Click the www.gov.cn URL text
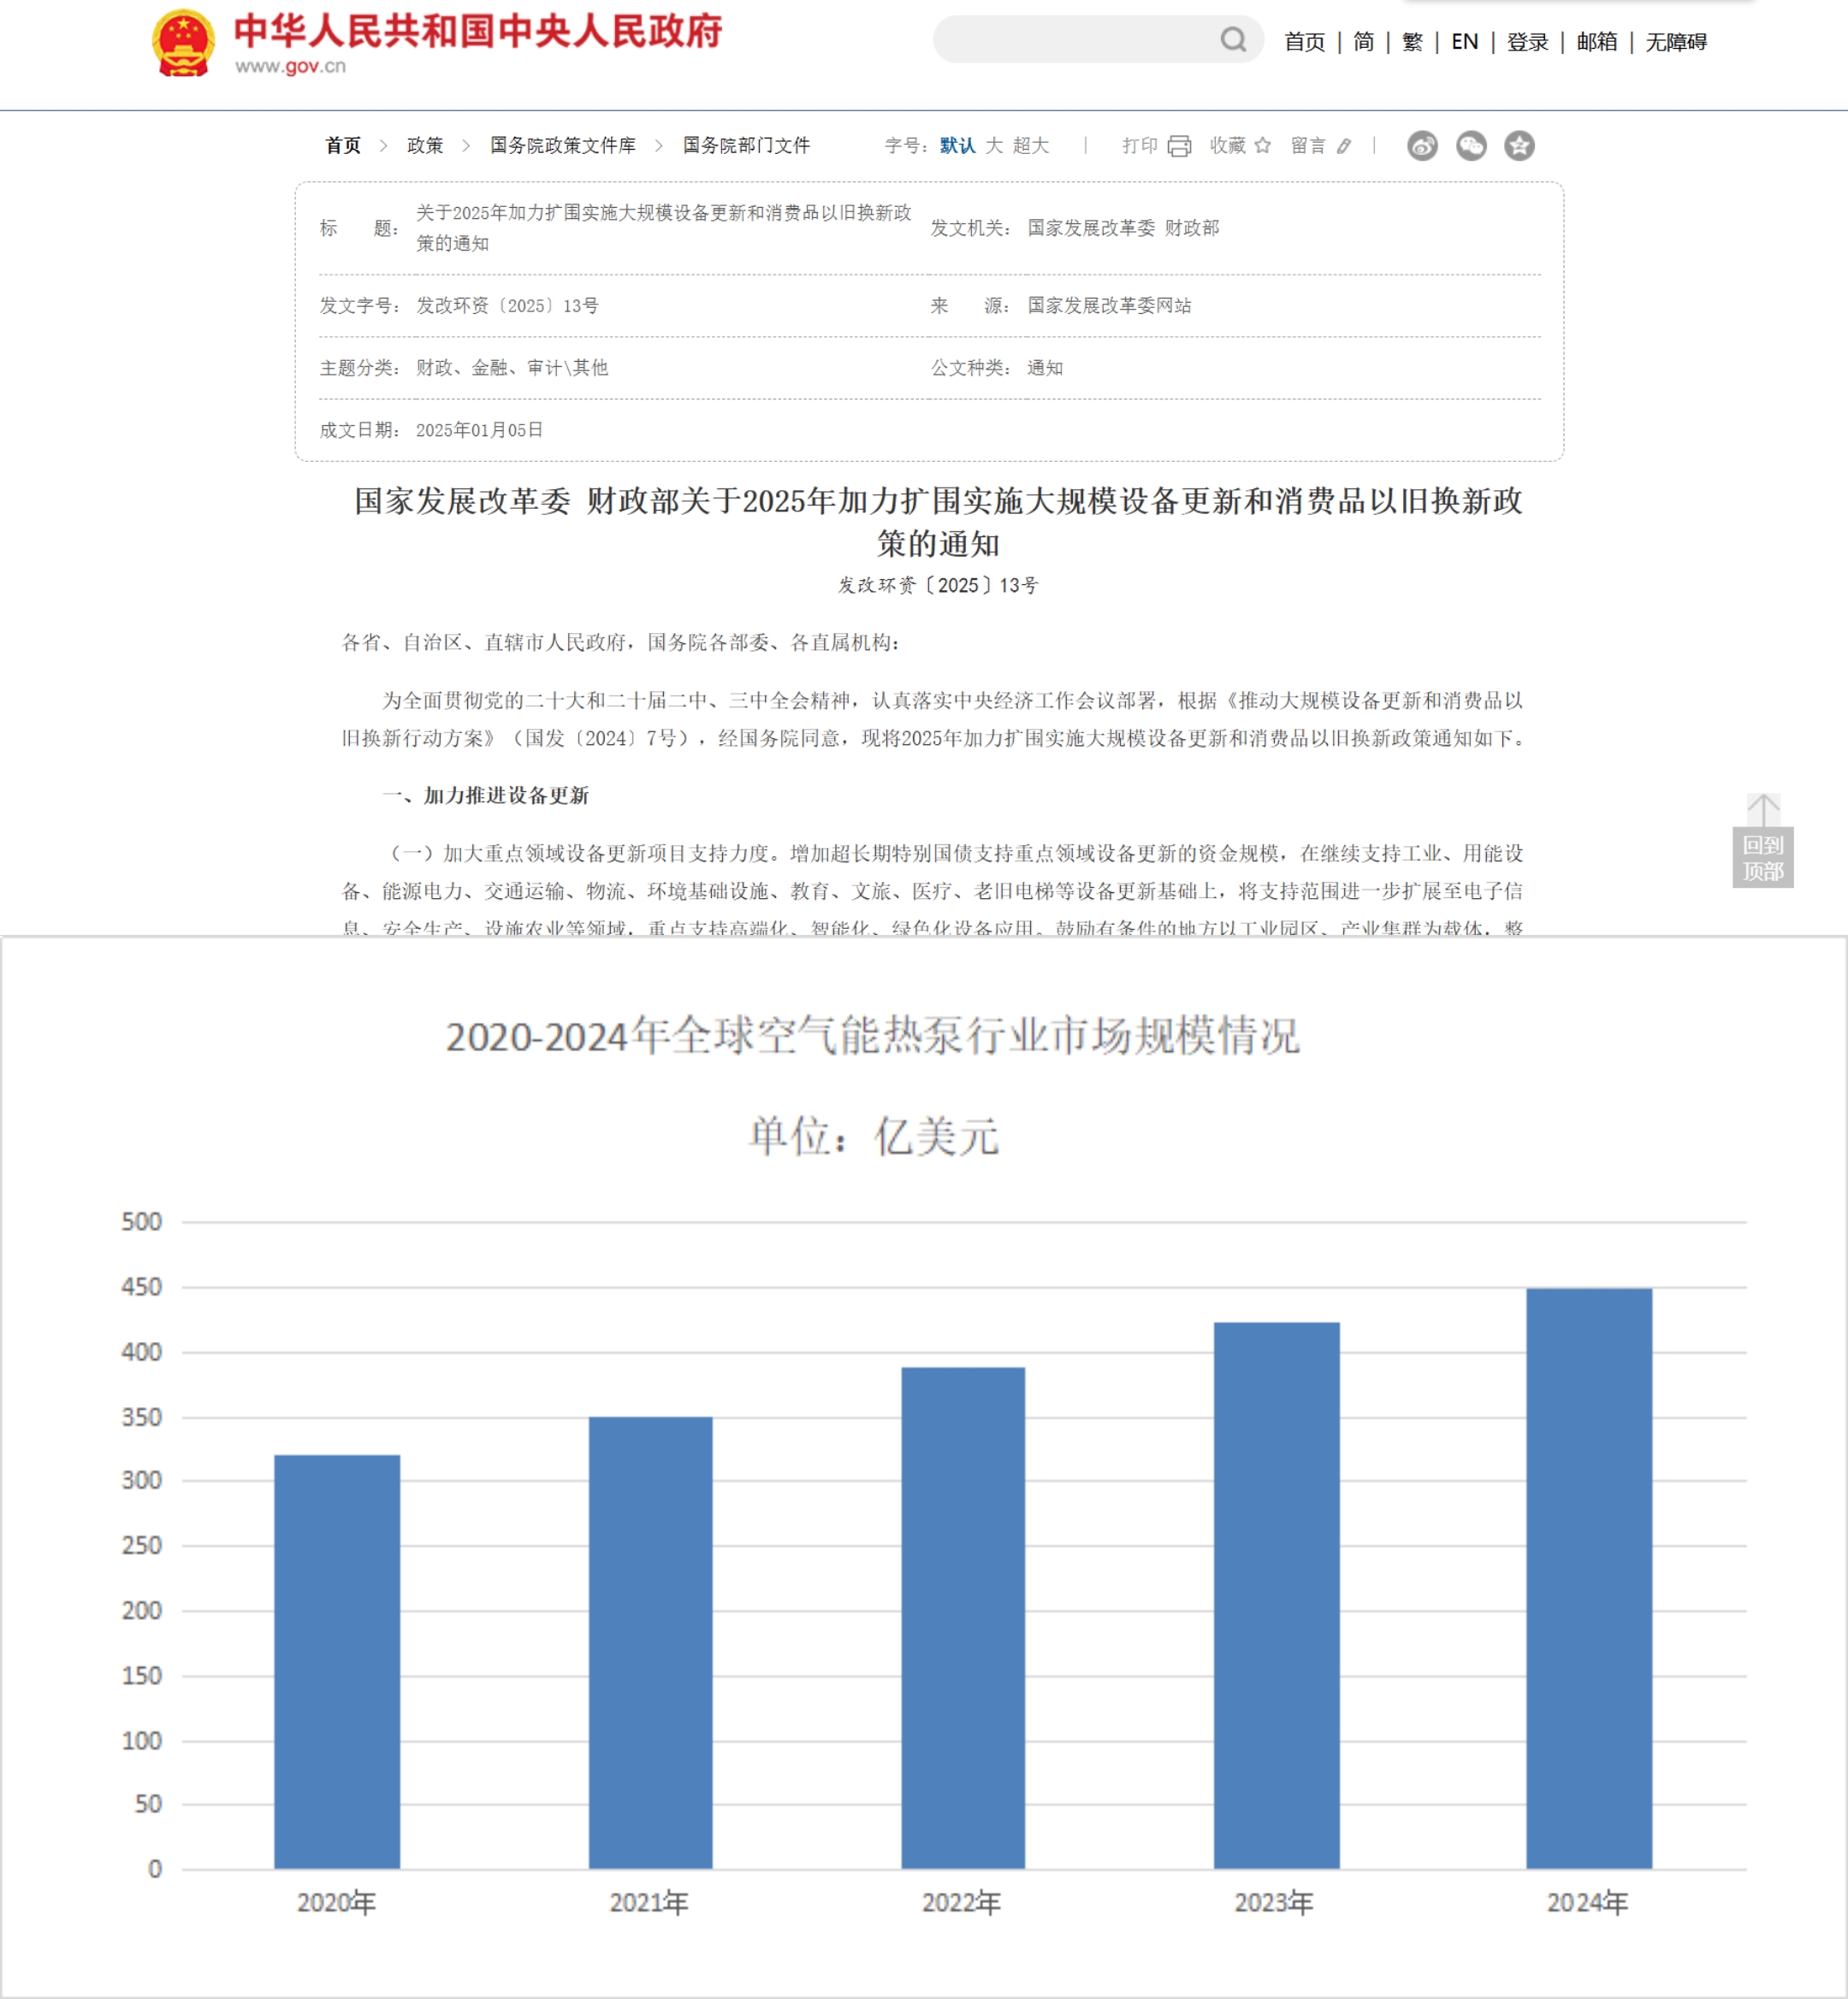Viewport: 1848px width, 1999px height. click(291, 66)
